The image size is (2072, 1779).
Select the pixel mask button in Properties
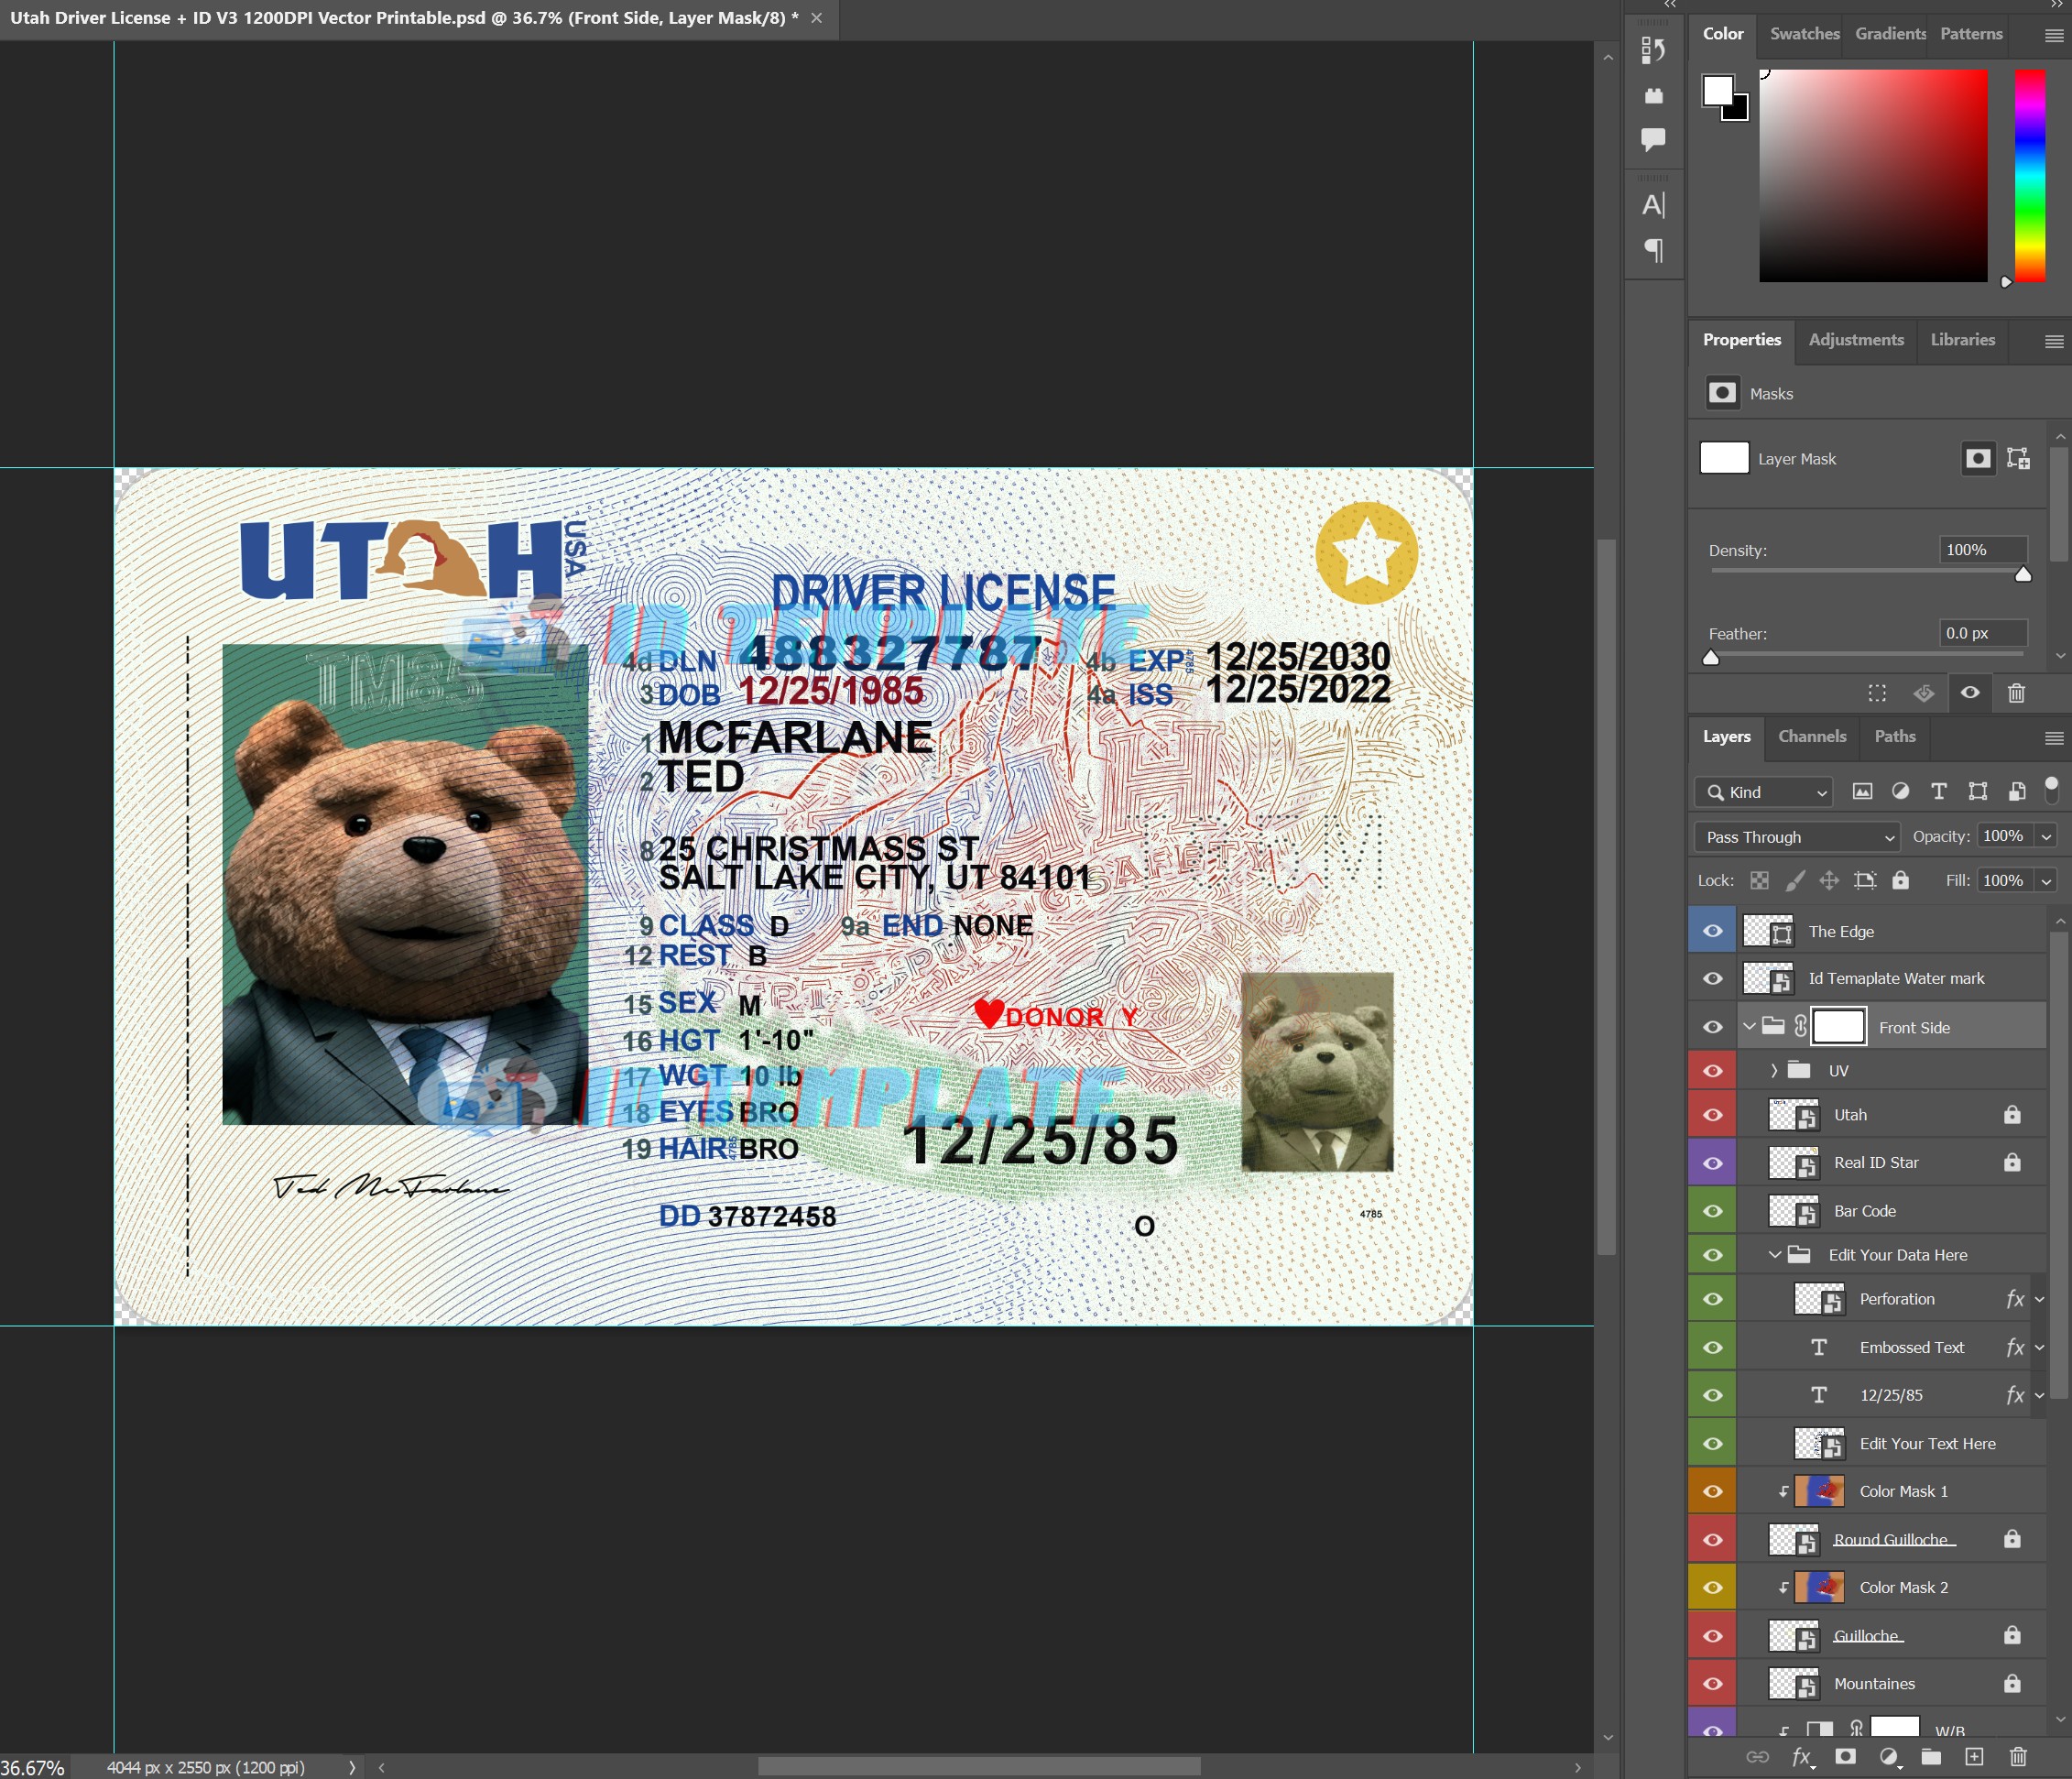(1978, 459)
